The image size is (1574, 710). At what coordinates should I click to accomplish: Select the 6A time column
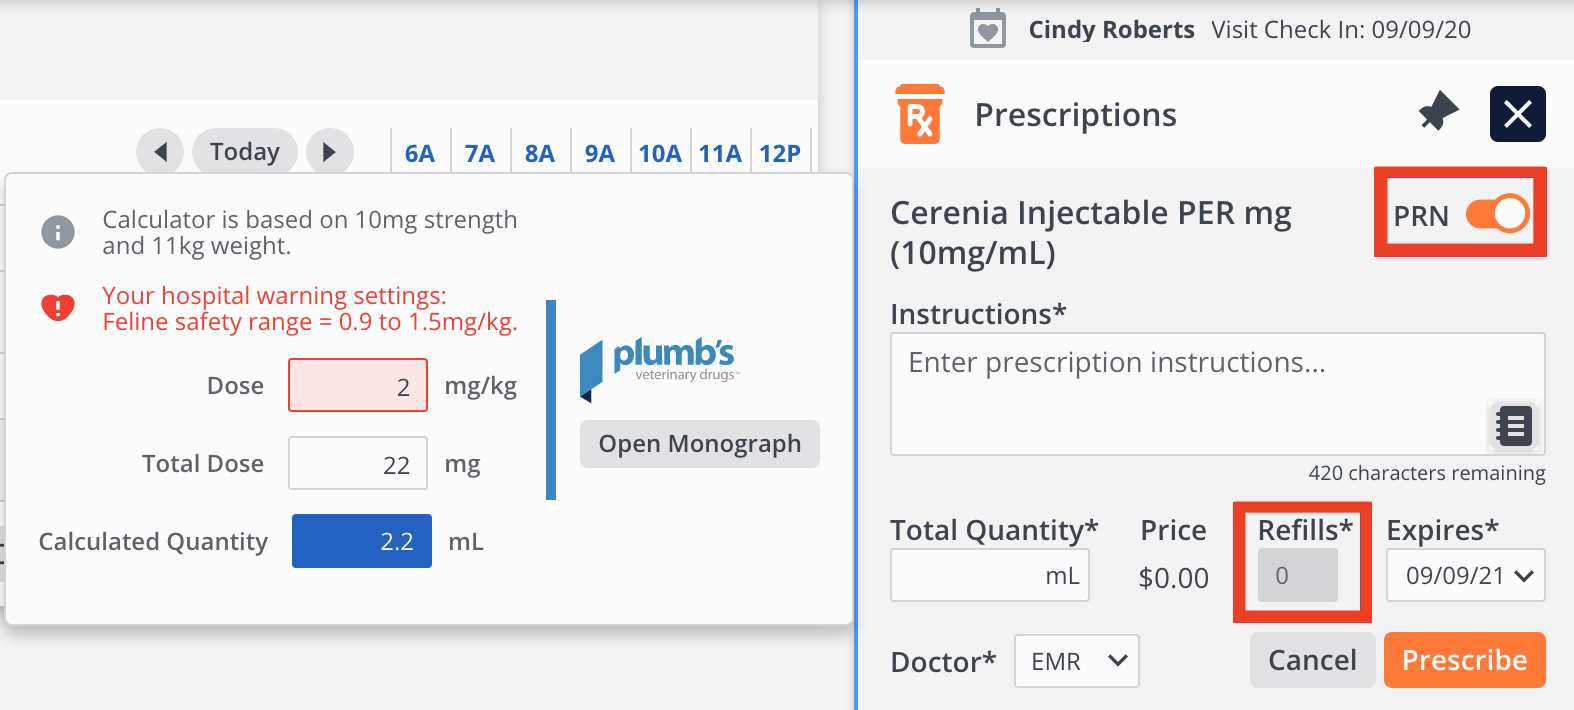click(x=420, y=153)
